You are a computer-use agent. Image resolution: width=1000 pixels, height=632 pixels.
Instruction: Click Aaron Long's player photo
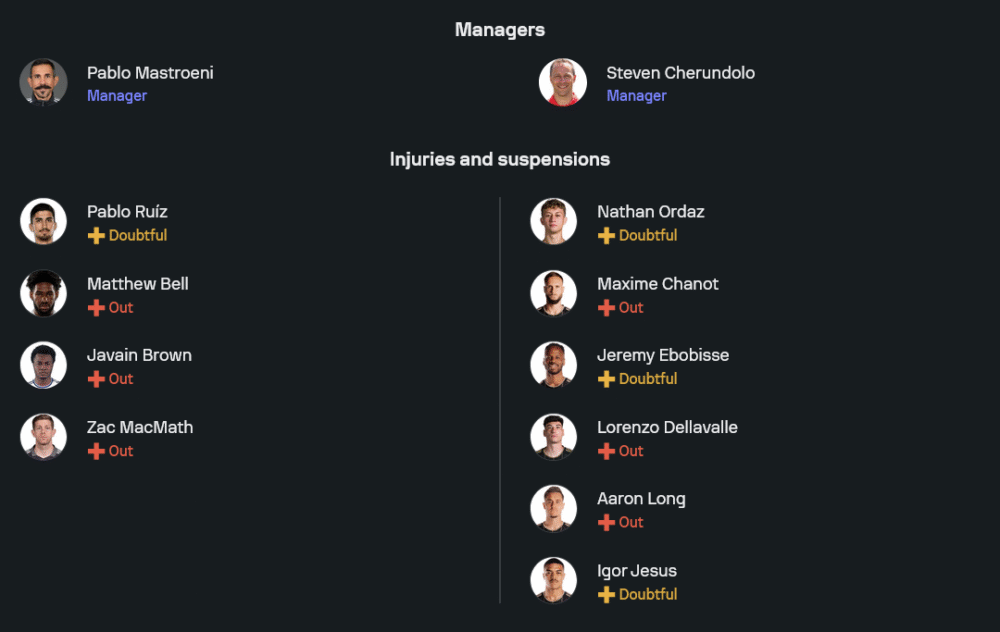[553, 508]
